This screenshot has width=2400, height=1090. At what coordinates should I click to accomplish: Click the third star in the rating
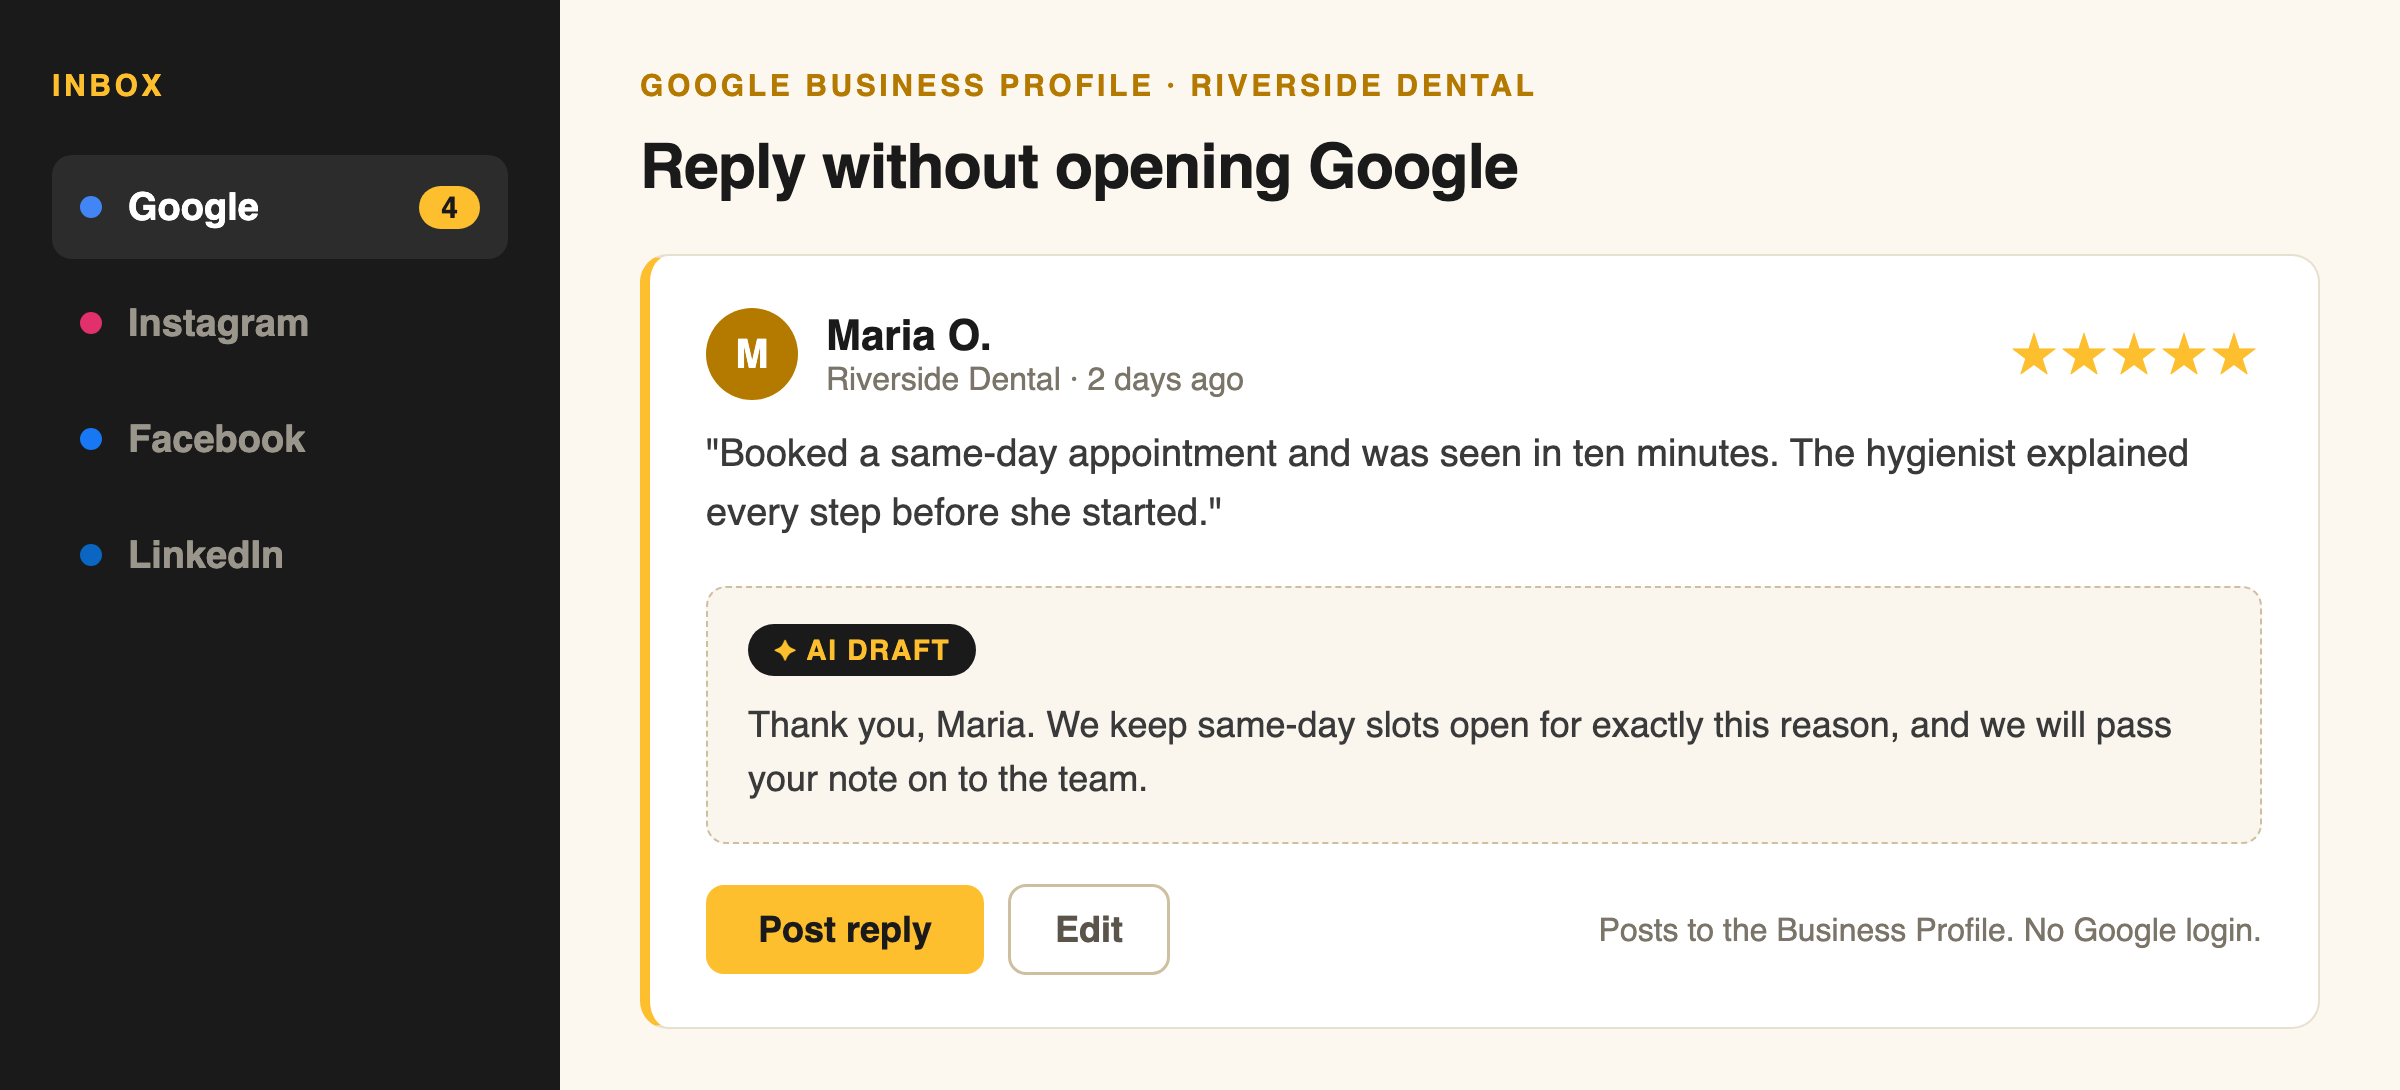(2134, 354)
